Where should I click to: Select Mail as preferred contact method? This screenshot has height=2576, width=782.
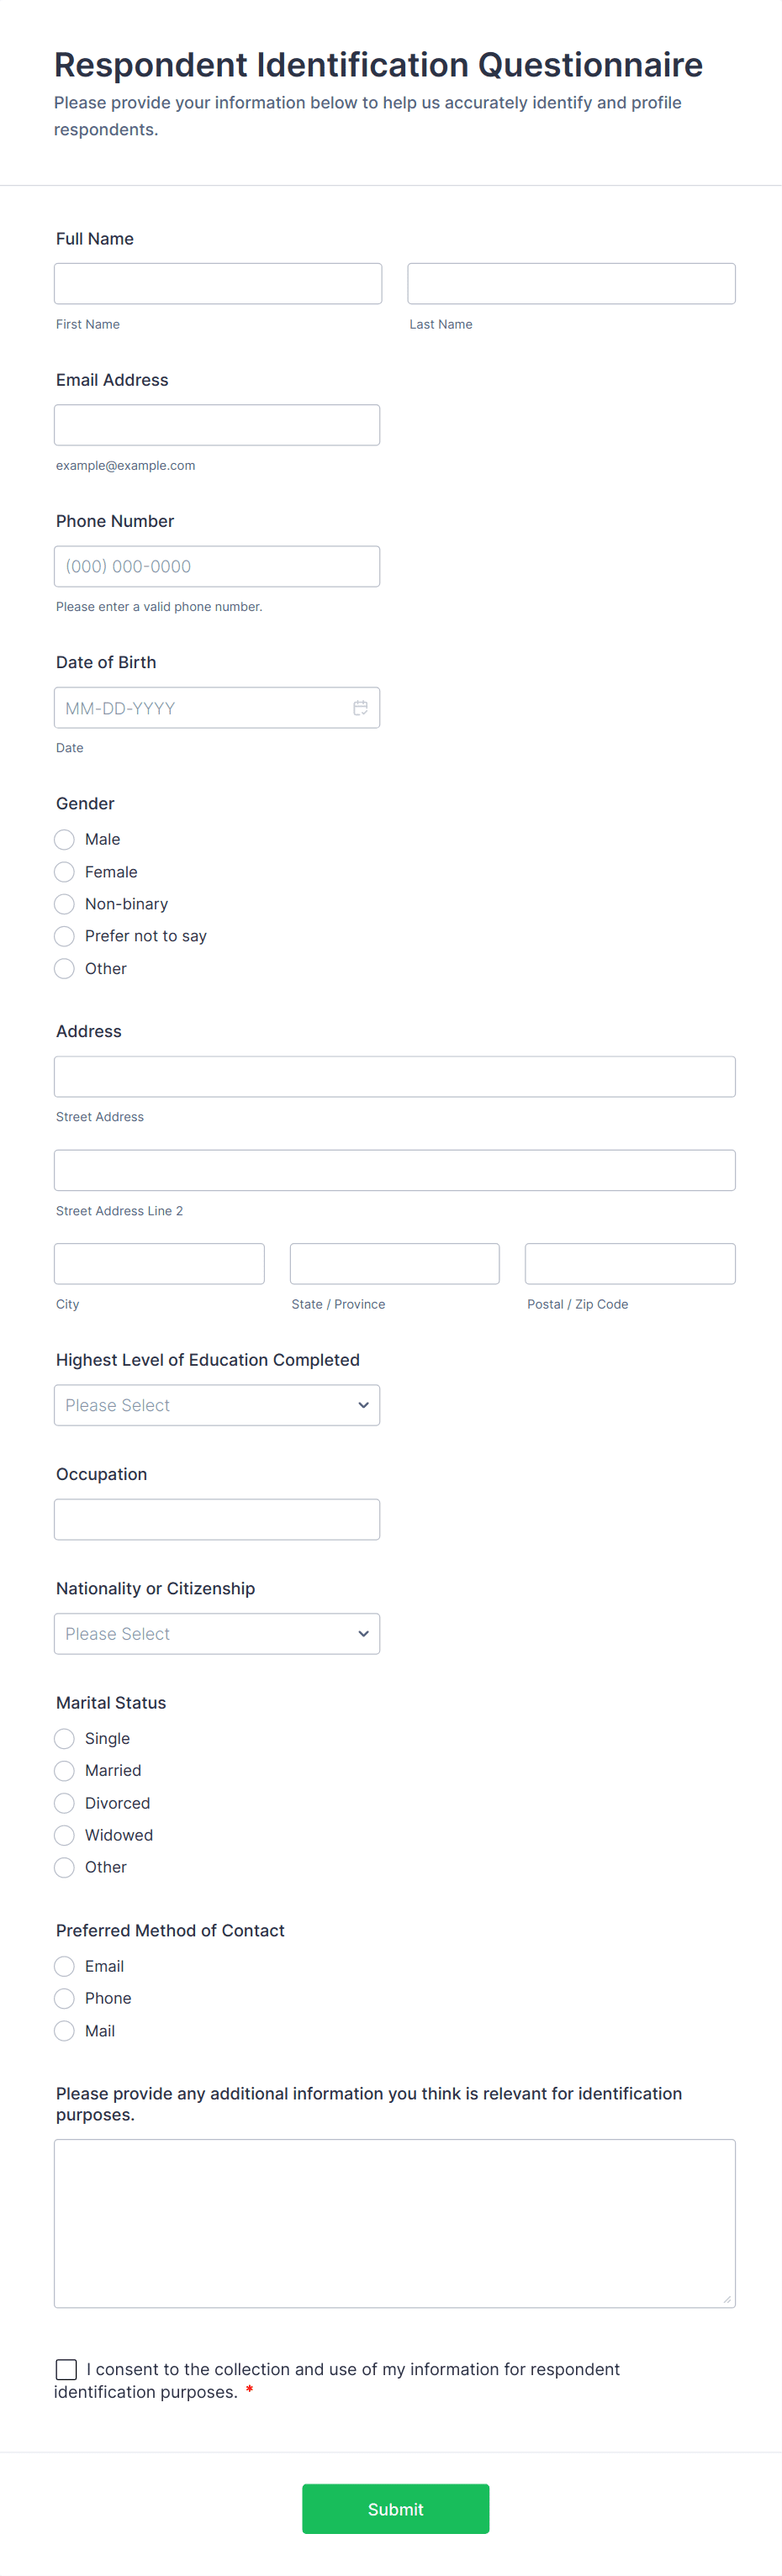(x=65, y=2031)
